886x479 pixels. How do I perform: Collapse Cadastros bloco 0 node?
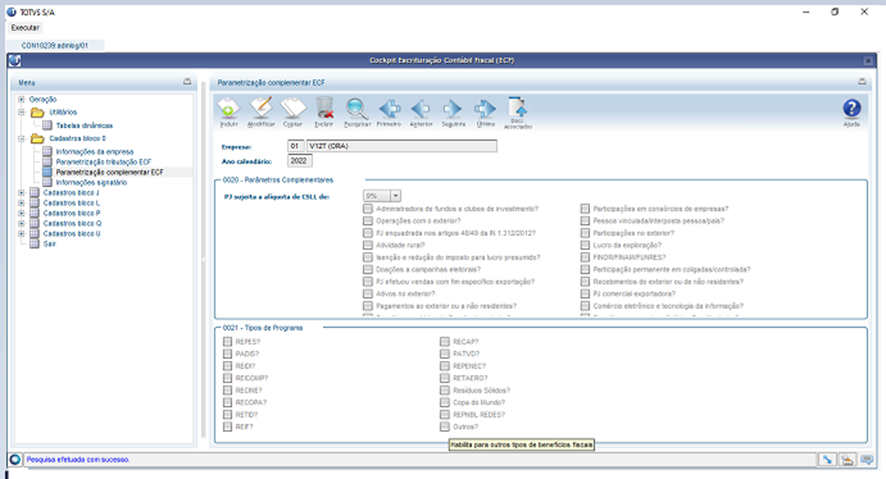point(21,138)
